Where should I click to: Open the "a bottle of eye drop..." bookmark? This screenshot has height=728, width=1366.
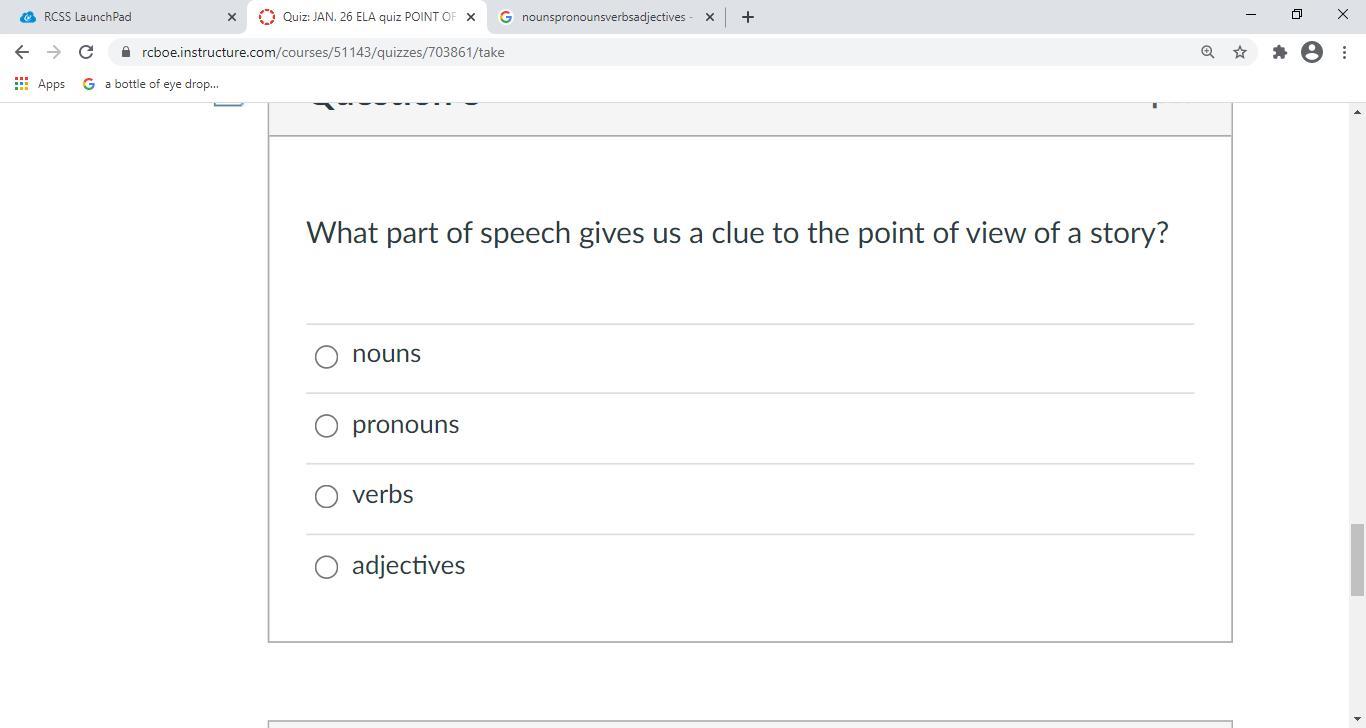[x=151, y=84]
